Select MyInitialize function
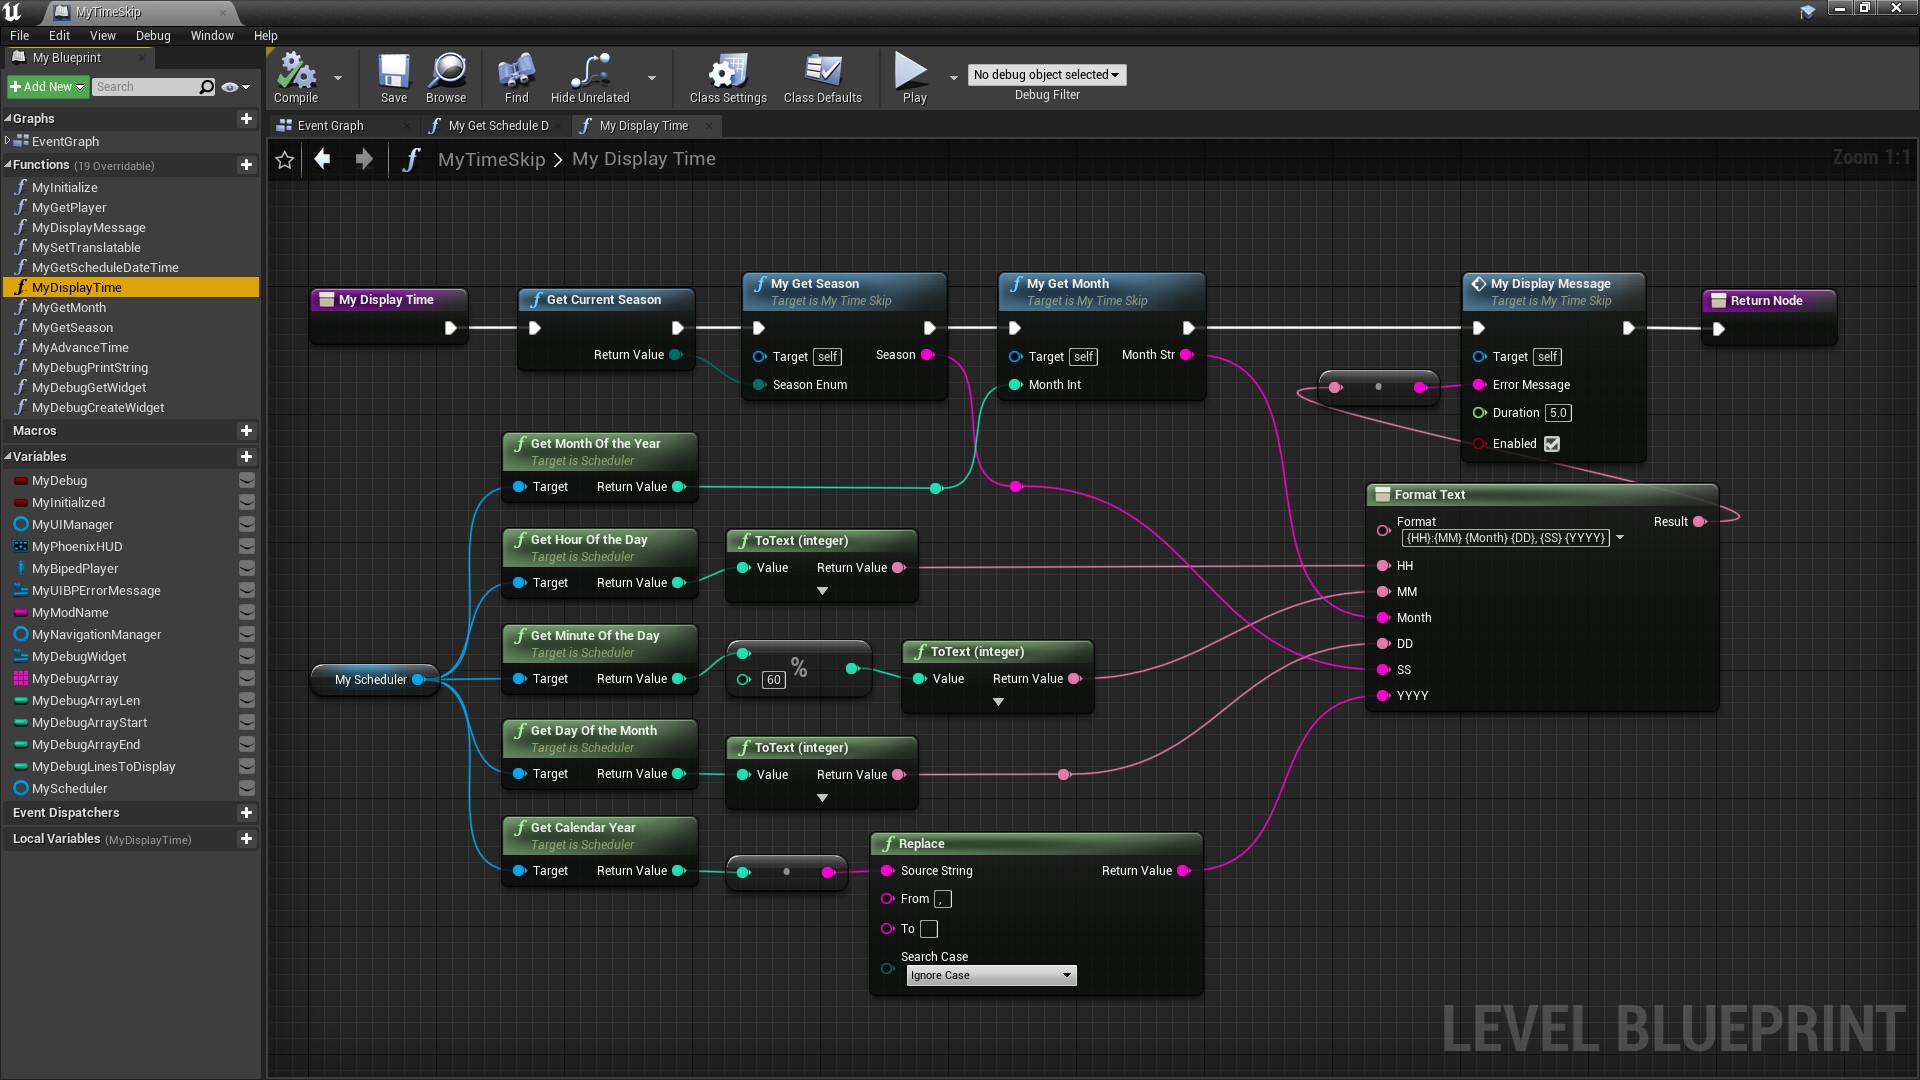Image resolution: width=1920 pixels, height=1080 pixels. [x=65, y=188]
